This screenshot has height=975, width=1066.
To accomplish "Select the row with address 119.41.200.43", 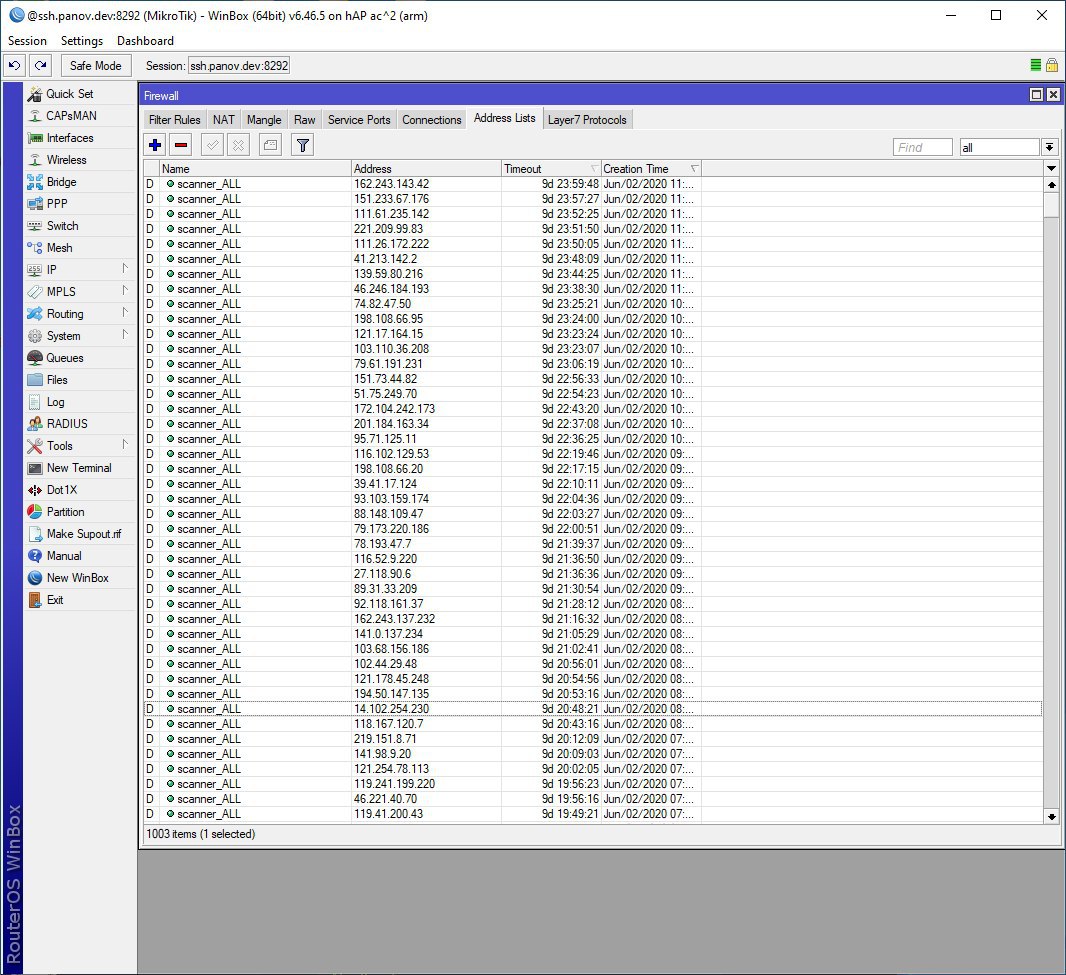I will (x=593, y=814).
